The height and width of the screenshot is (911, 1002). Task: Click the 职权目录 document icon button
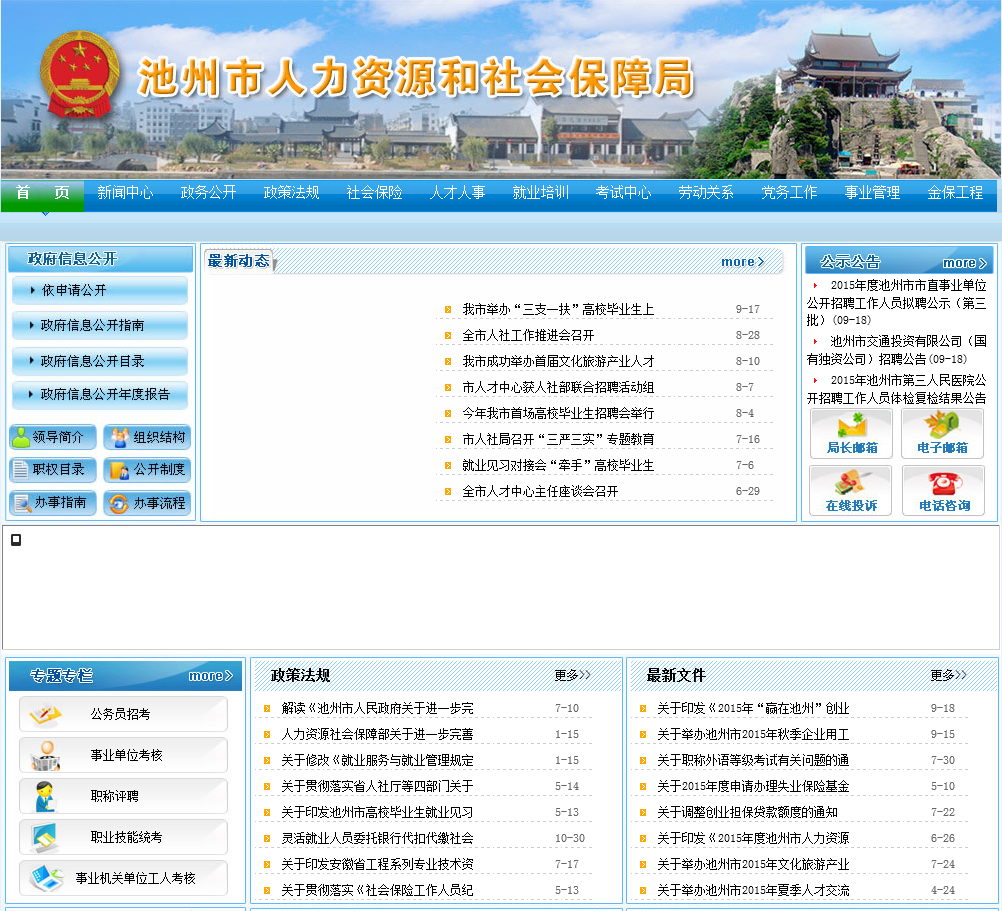click(53, 470)
